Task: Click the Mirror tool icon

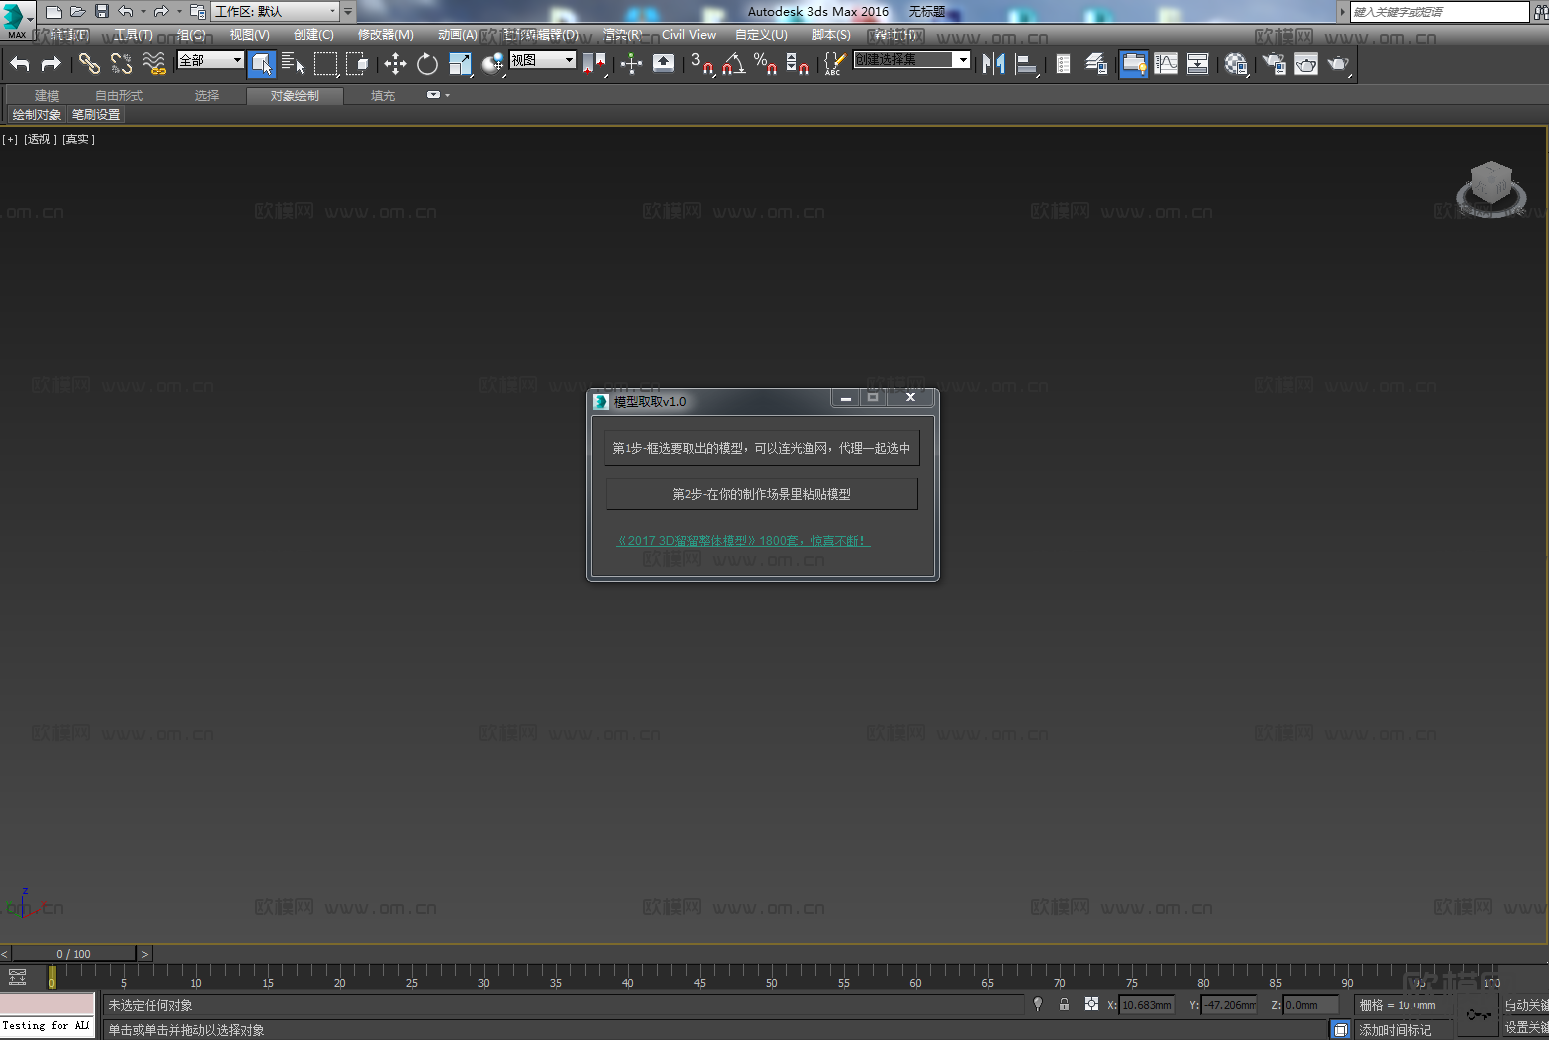Action: [x=993, y=64]
